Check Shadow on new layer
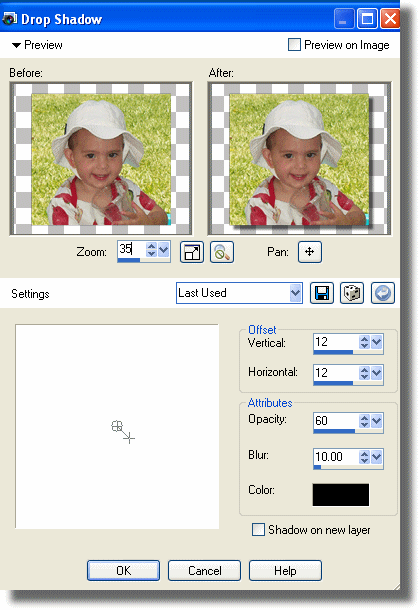 (x=258, y=529)
